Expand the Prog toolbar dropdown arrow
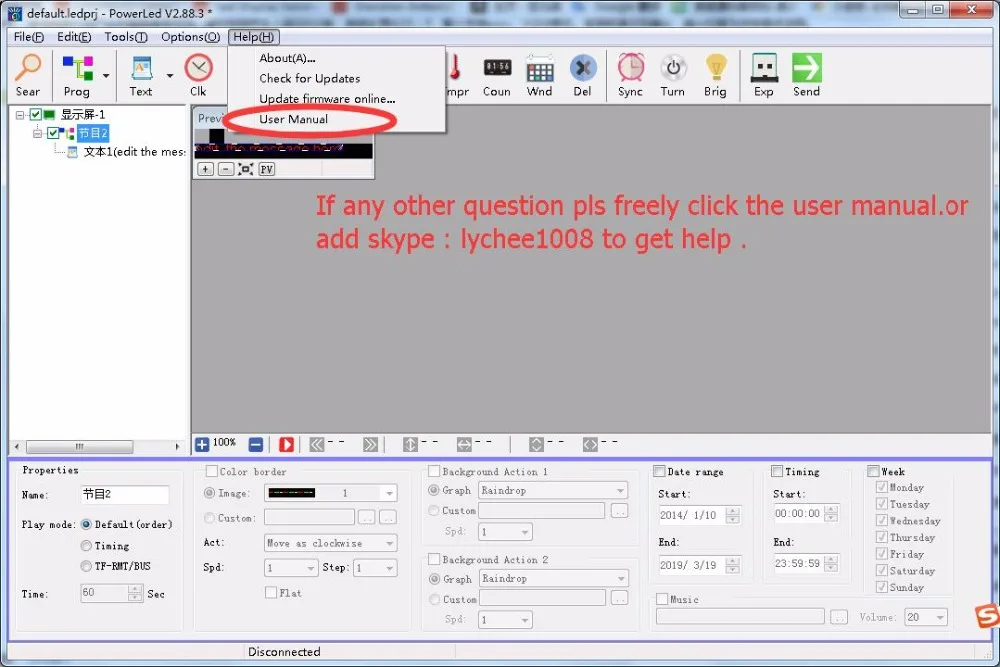The height and width of the screenshot is (667, 1000). [x=106, y=75]
